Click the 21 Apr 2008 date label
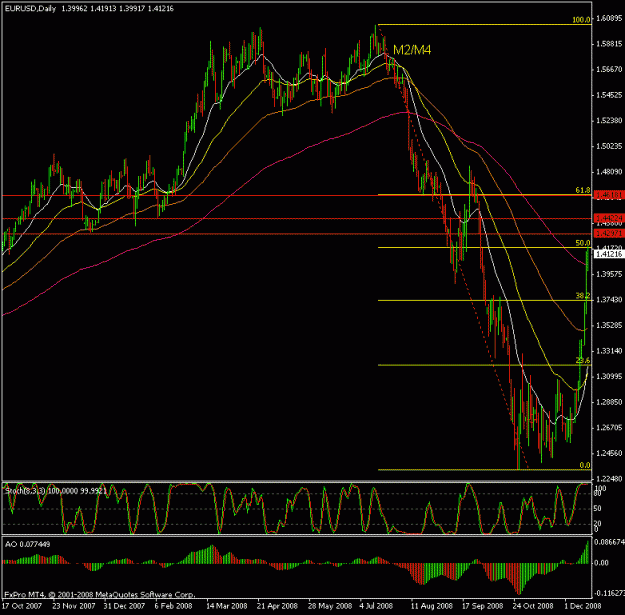 (277, 606)
